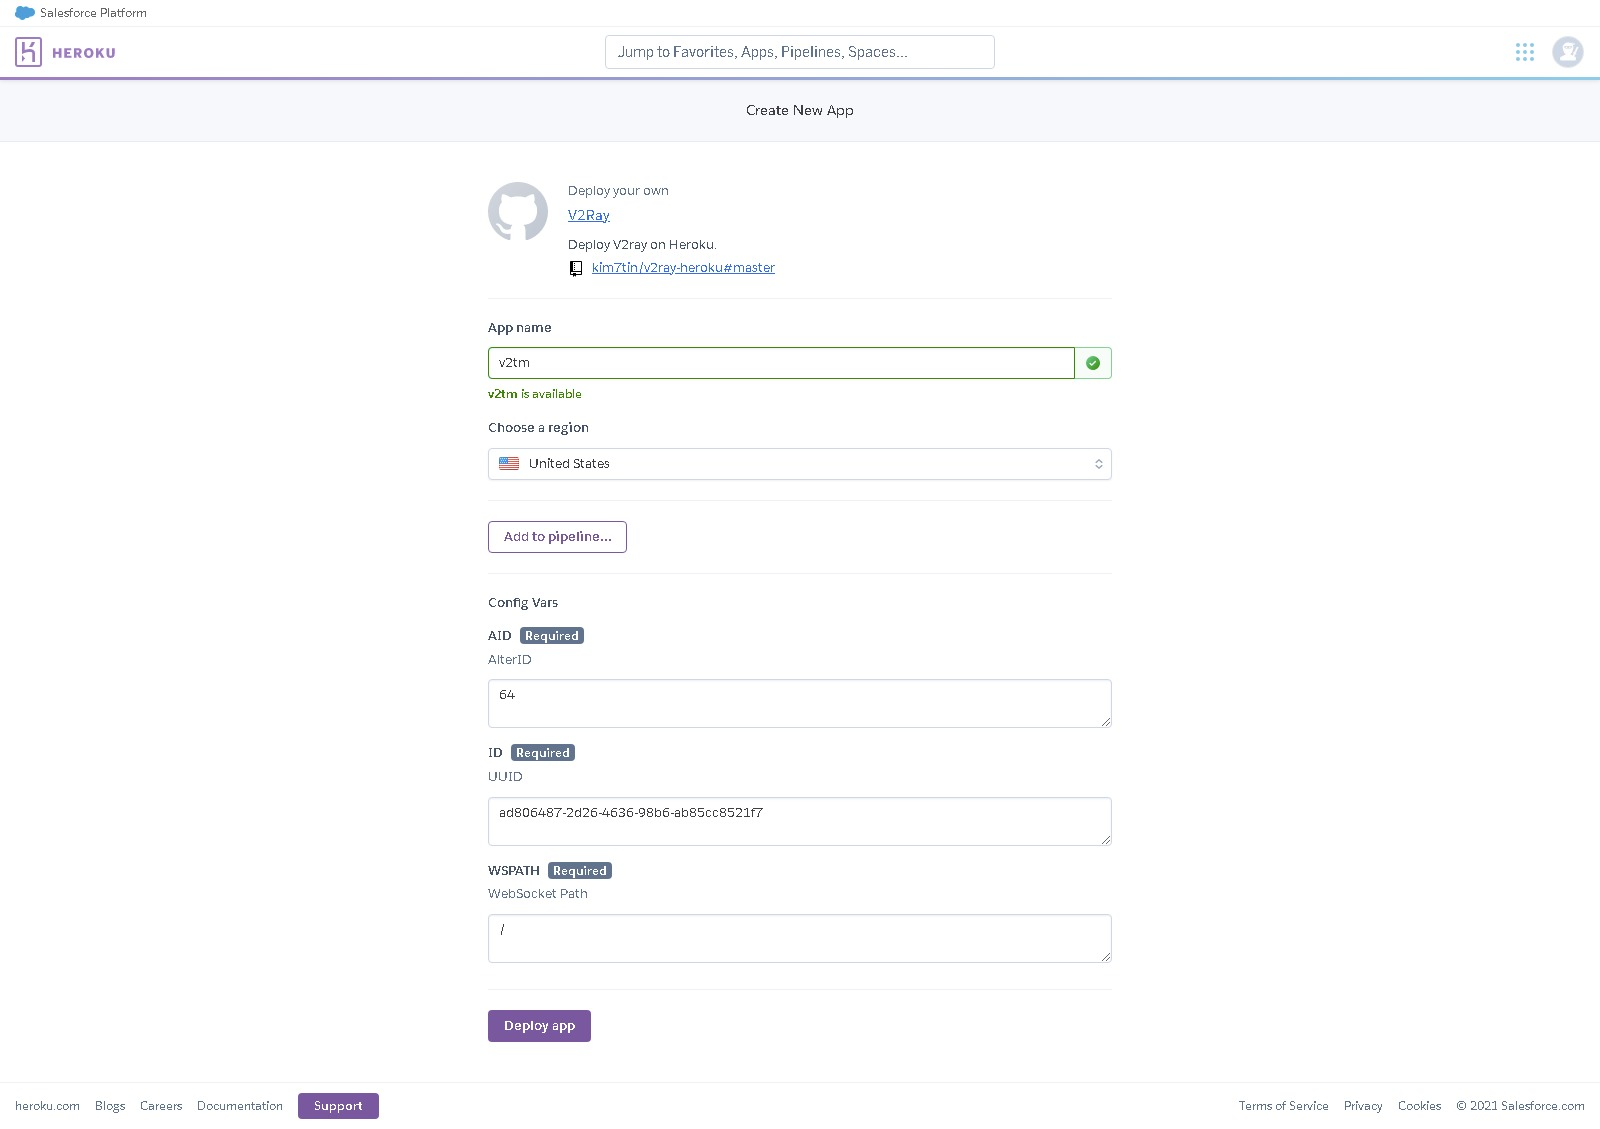Click the 'Deploy V2ray on Heroku.' description
The width and height of the screenshot is (1600, 1129).
click(642, 245)
